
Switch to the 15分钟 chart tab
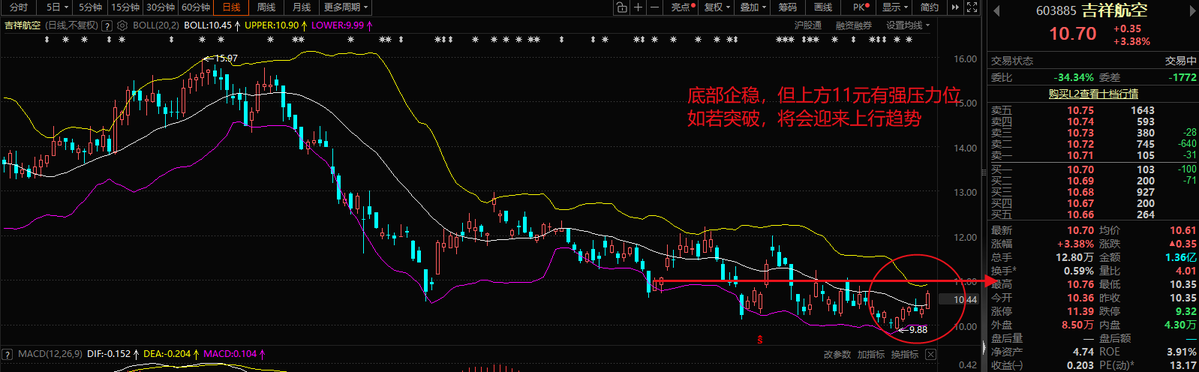pos(125,7)
